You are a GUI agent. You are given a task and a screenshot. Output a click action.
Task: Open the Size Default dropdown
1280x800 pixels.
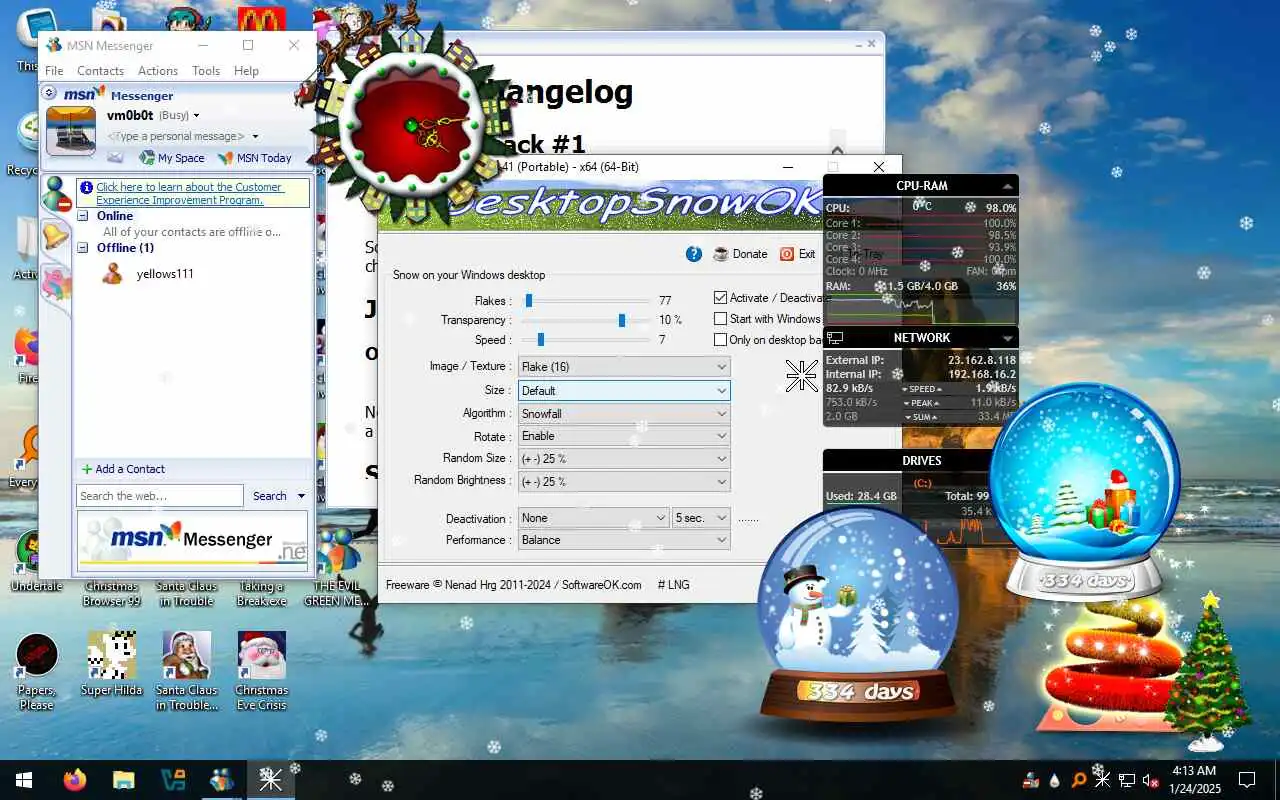coord(624,391)
